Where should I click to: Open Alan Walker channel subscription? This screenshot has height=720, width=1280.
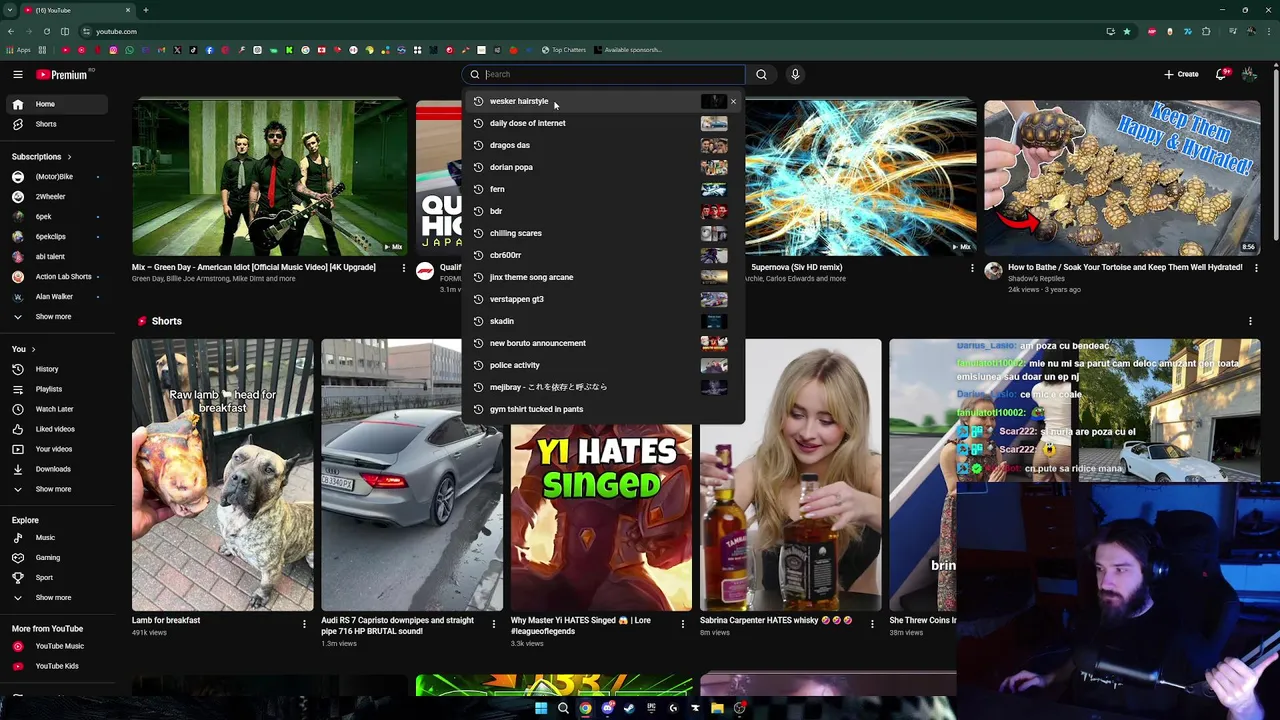tap(58, 297)
